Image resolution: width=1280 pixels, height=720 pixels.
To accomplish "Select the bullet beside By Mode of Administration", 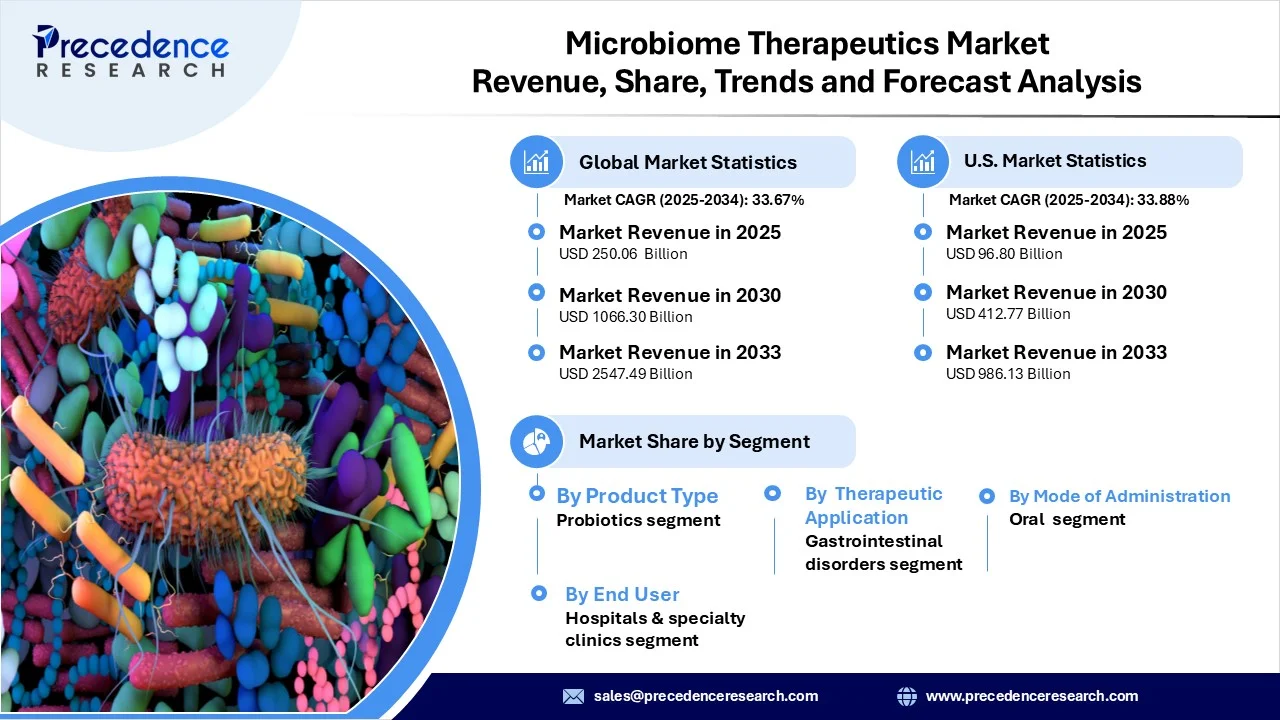I will coord(987,496).
